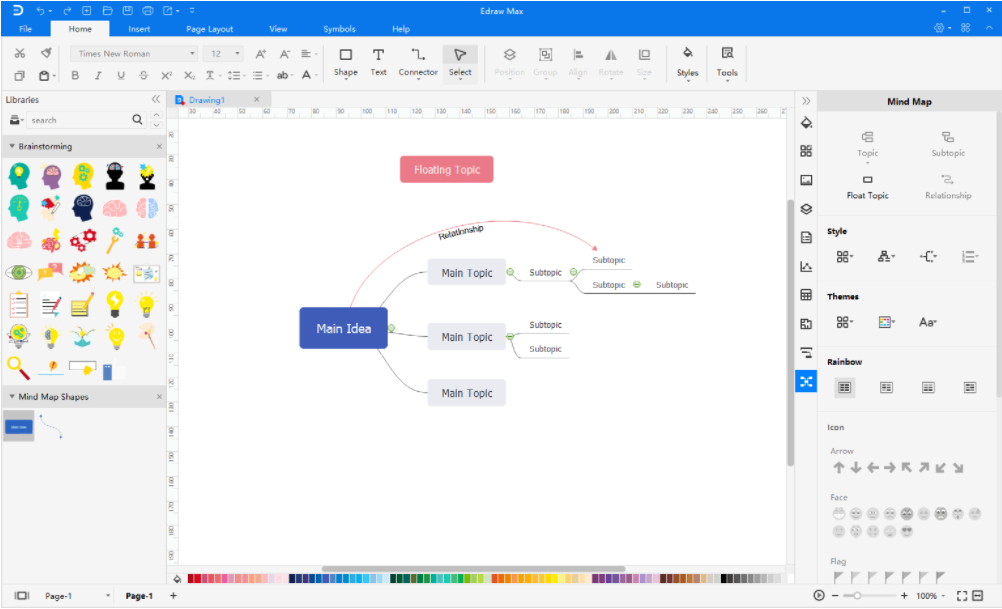Collapse the first Main Topic branch
This screenshot has width=1002, height=609.
pos(510,272)
